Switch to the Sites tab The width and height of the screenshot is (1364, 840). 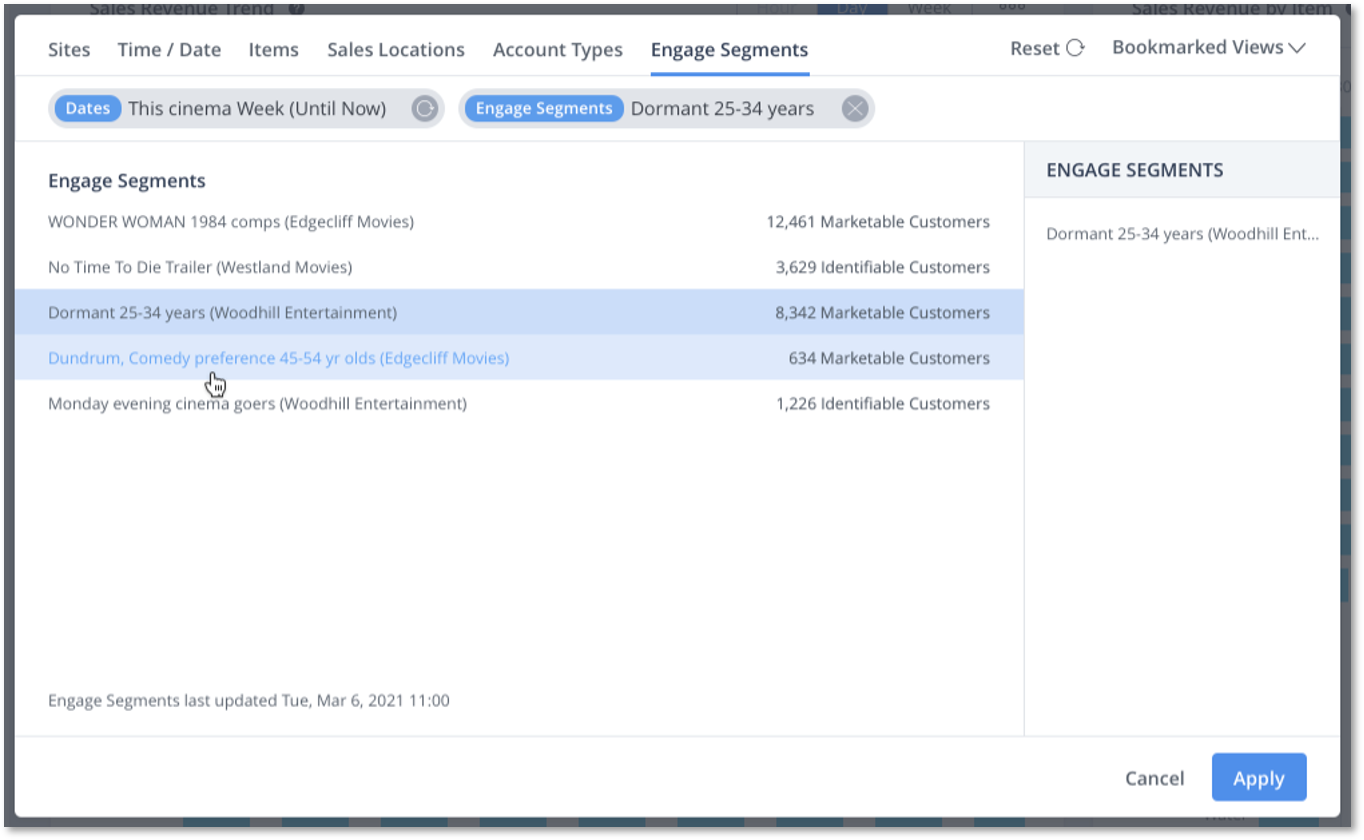point(68,49)
